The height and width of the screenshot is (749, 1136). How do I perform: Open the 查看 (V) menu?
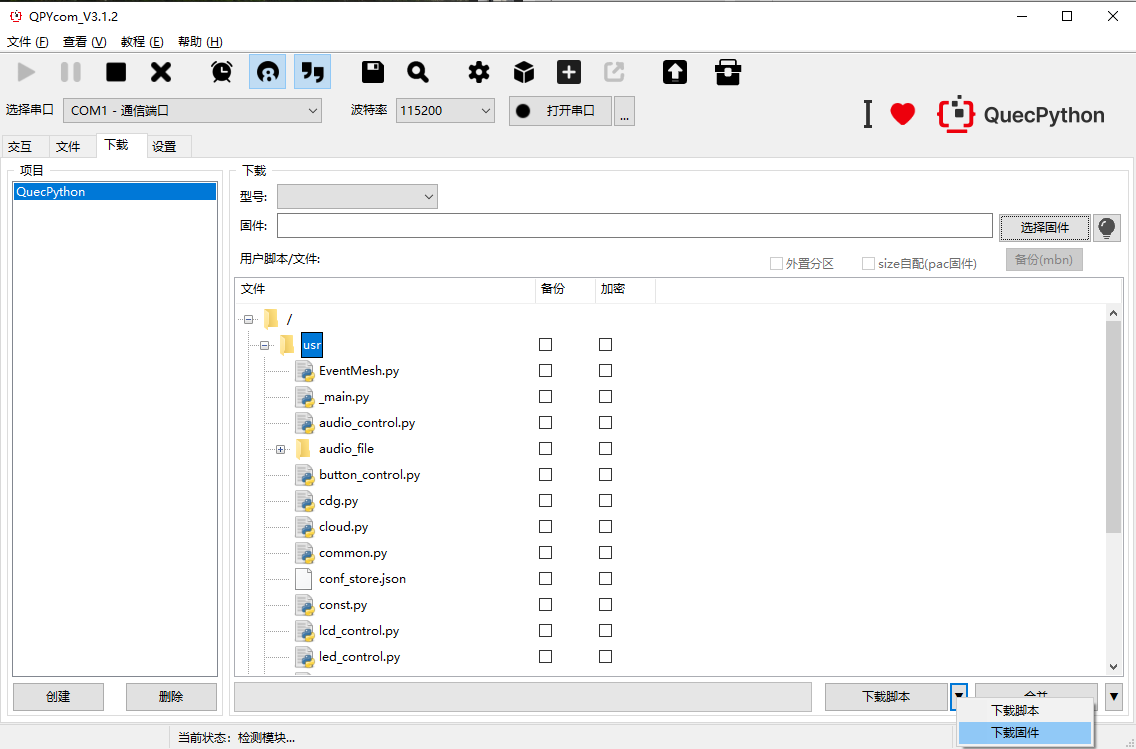click(85, 42)
